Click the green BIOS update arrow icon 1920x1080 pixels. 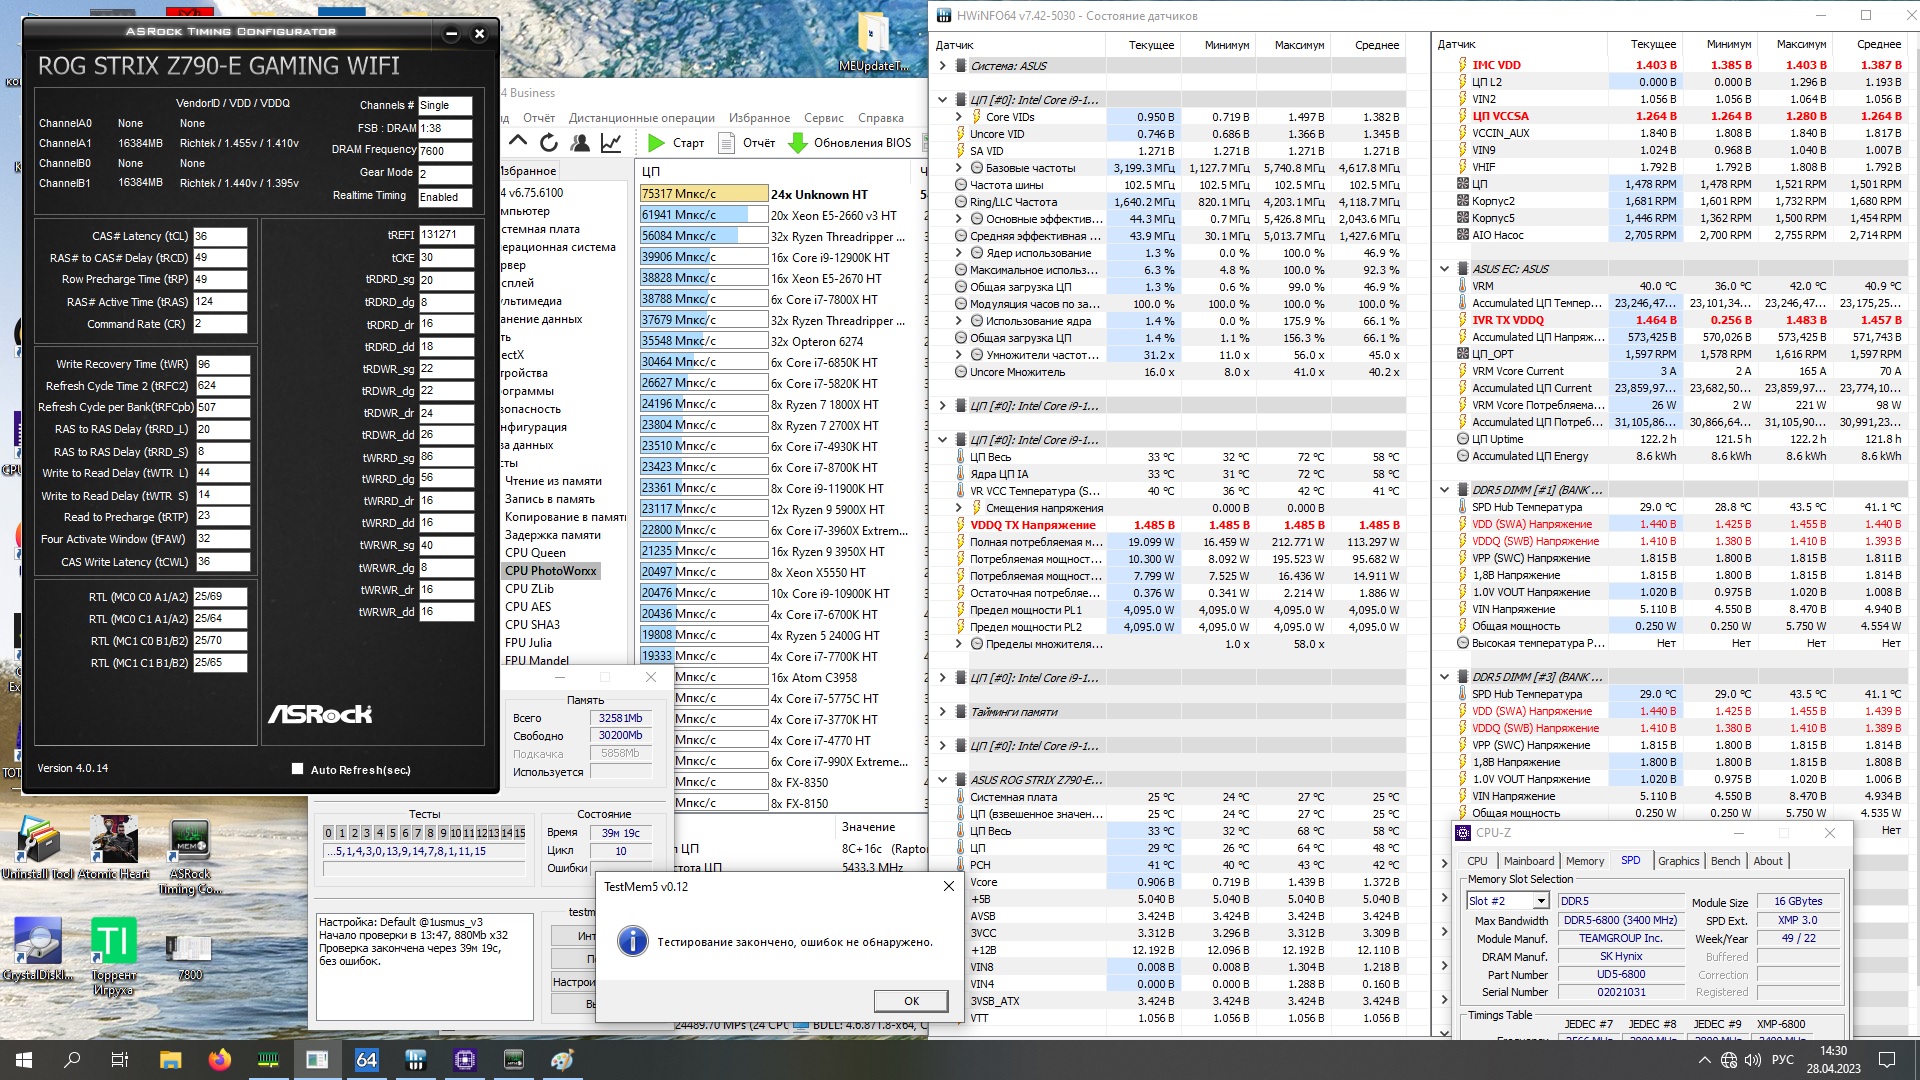[x=798, y=143]
